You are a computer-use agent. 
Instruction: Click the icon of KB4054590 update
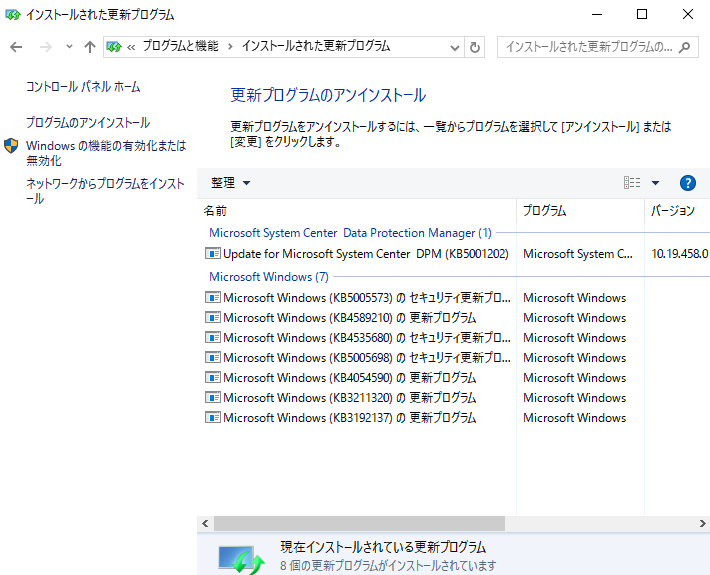click(x=212, y=377)
